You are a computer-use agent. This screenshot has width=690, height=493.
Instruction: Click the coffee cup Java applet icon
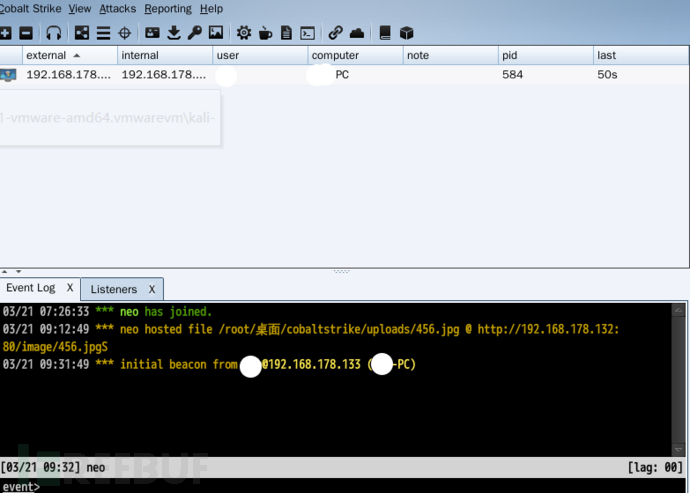tap(265, 33)
